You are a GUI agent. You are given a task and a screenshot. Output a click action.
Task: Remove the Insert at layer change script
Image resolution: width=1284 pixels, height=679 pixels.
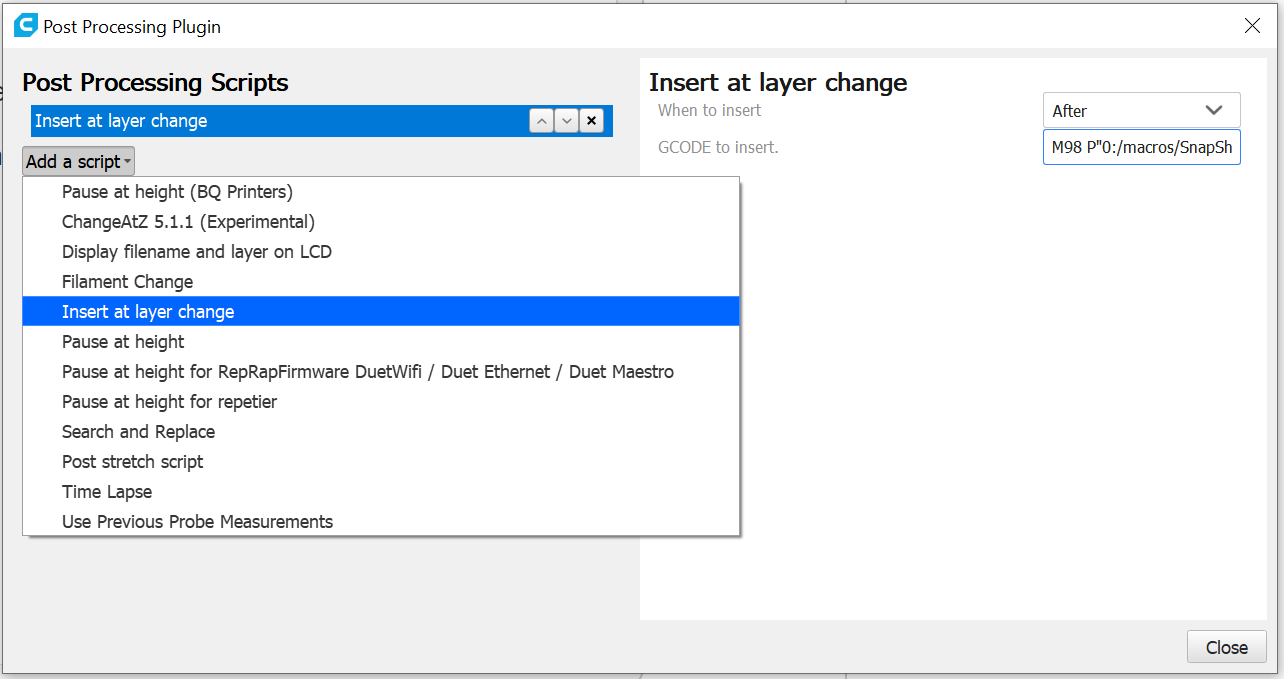[592, 121]
